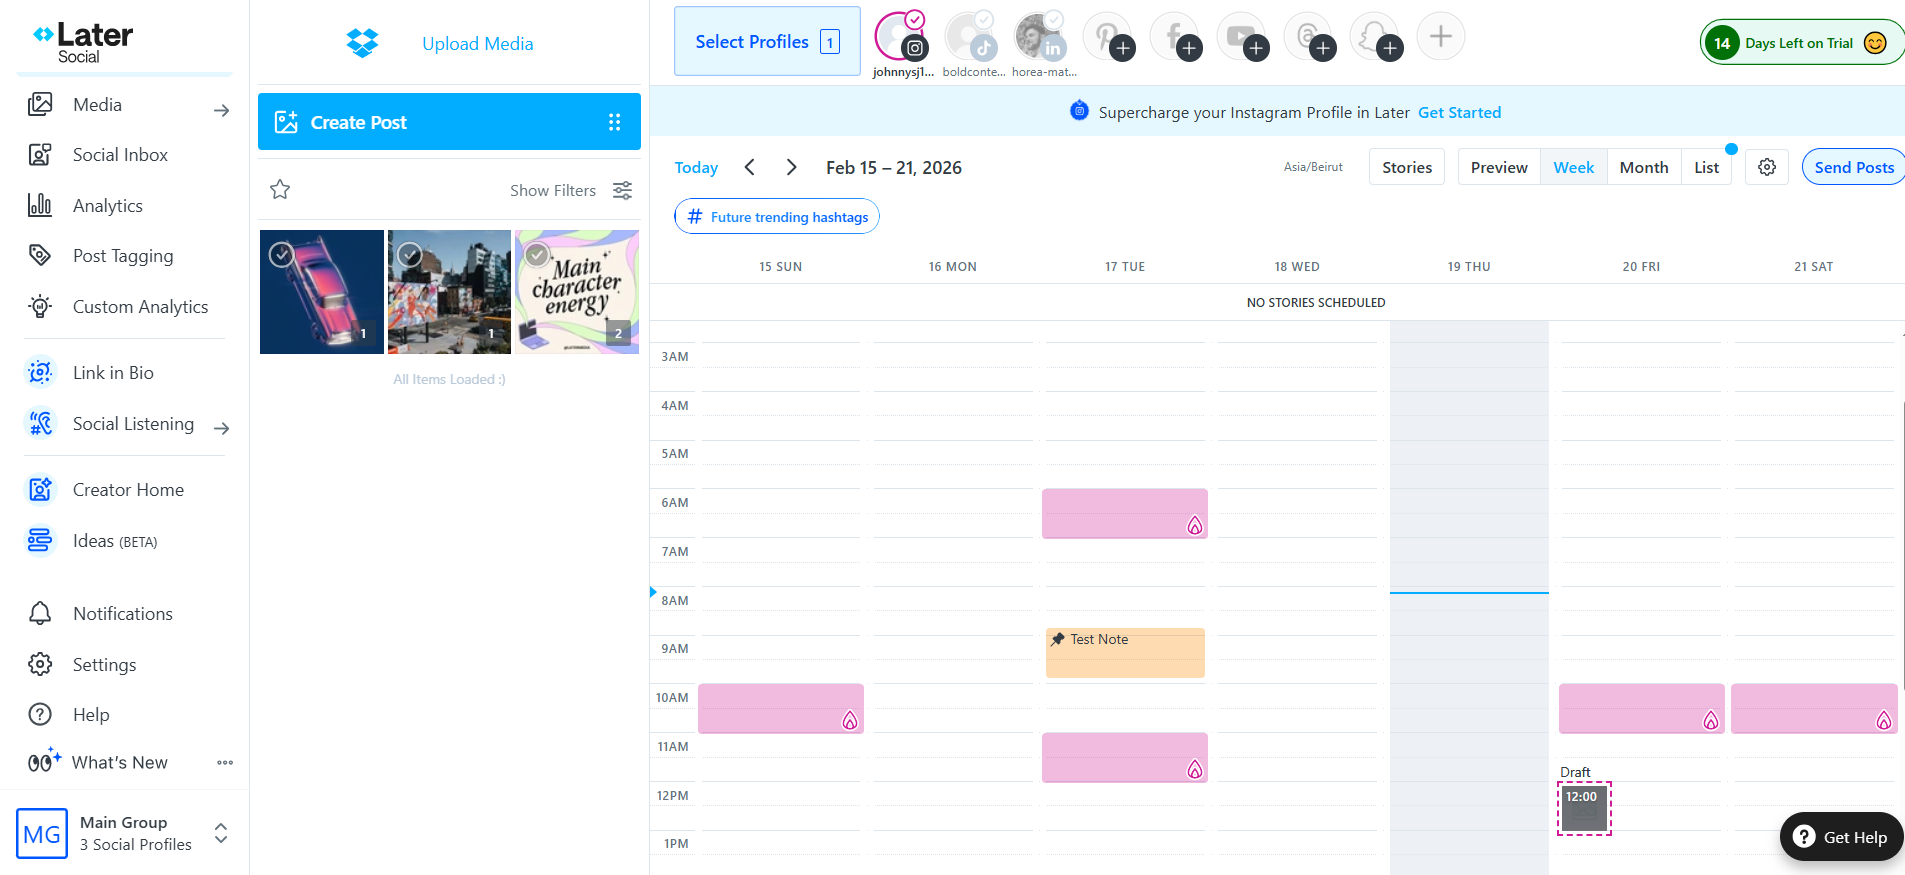
Task: Switch to Preview view
Action: (1499, 167)
